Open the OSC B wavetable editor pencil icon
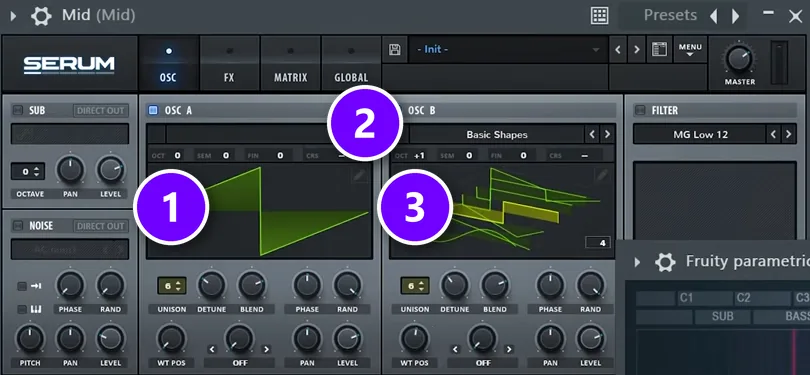 coord(602,175)
